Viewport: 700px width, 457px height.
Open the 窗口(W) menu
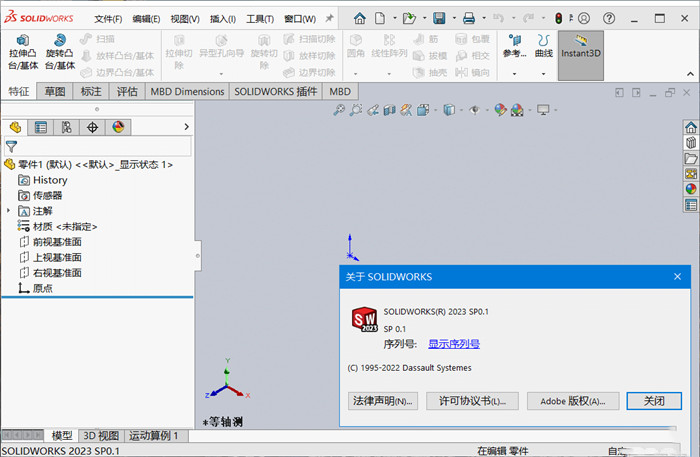pos(300,19)
